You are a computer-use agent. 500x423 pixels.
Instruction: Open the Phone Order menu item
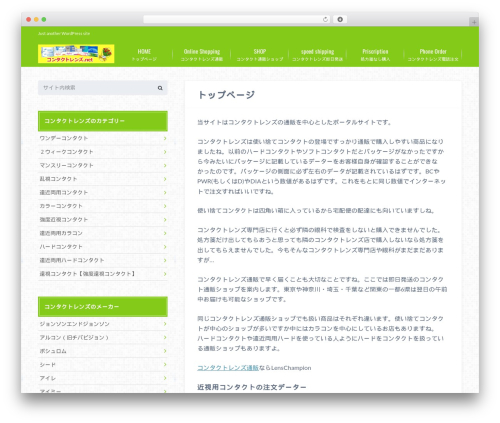pyautogui.click(x=433, y=55)
